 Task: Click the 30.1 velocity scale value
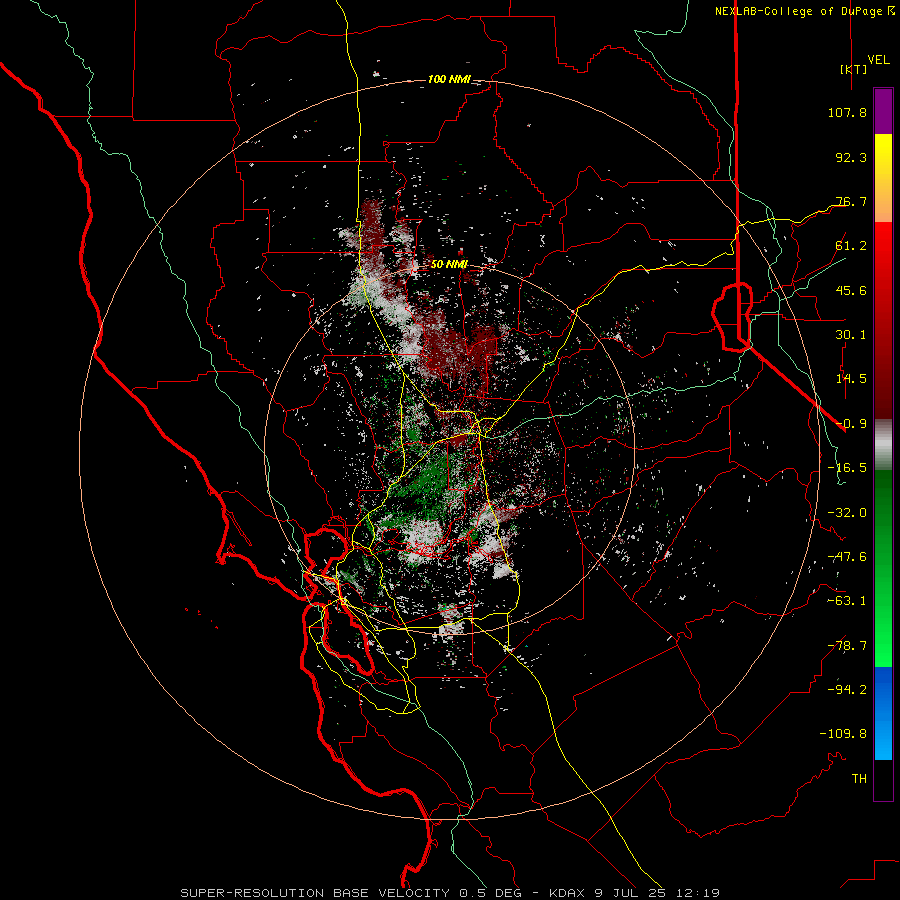coord(851,335)
